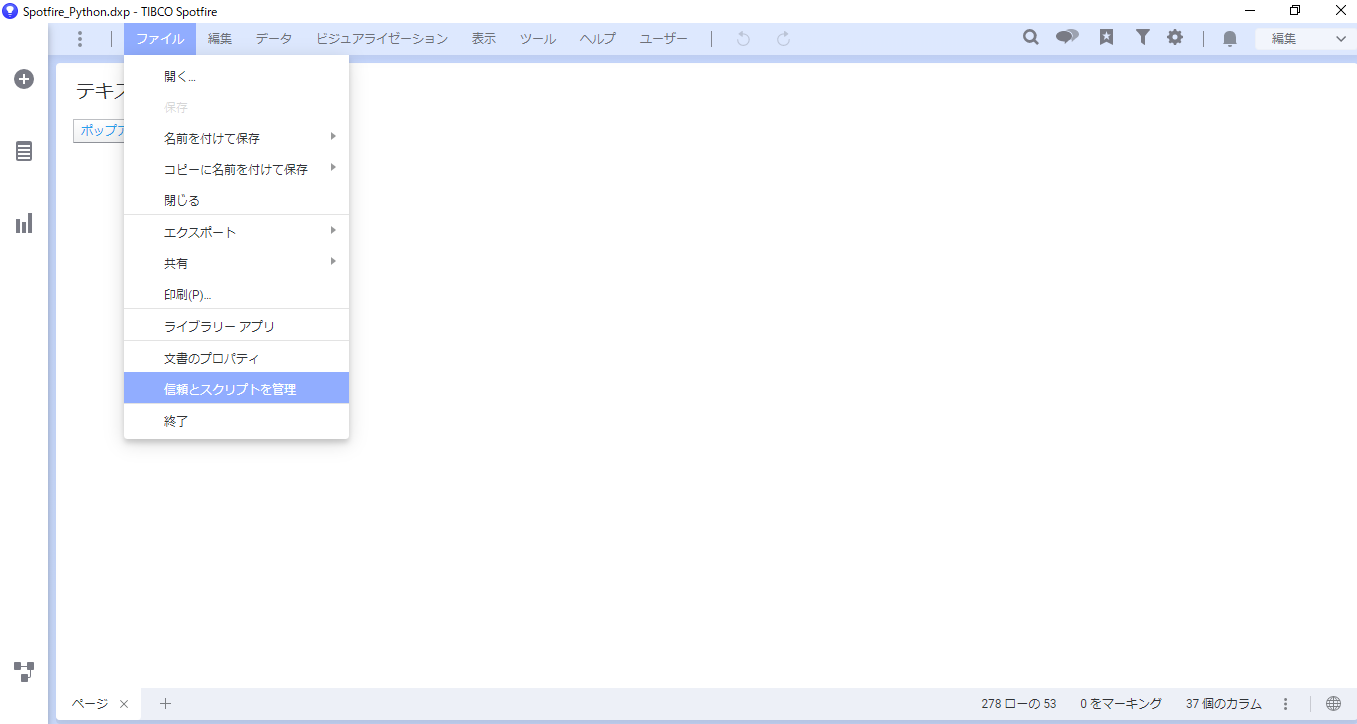Image resolution: width=1357 pixels, height=724 pixels.
Task: Click the Redo arrow icon
Action: click(784, 39)
